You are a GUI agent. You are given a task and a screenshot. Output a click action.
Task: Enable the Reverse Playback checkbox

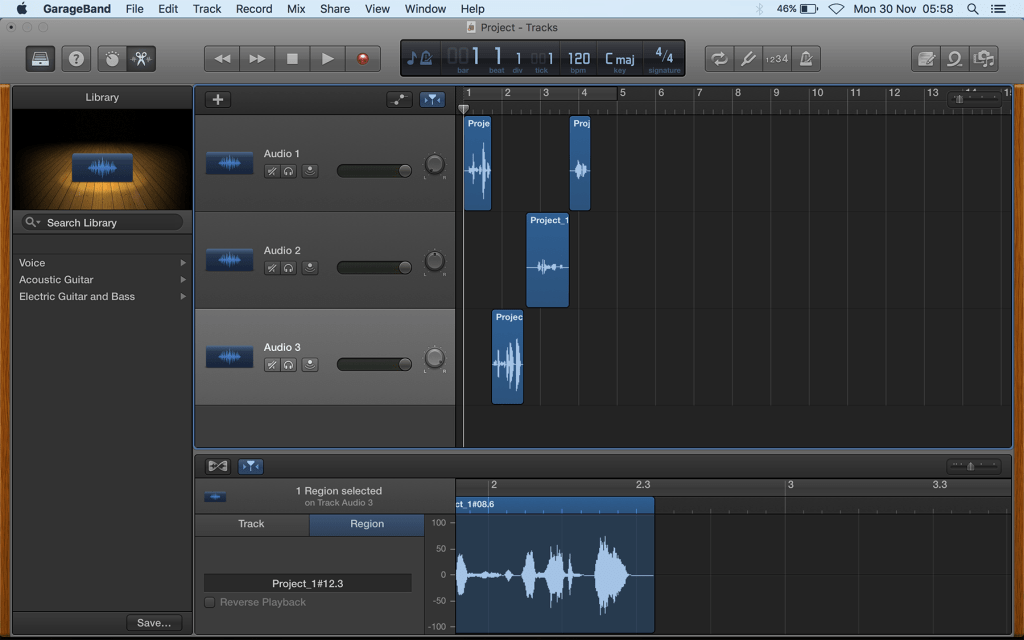[210, 602]
